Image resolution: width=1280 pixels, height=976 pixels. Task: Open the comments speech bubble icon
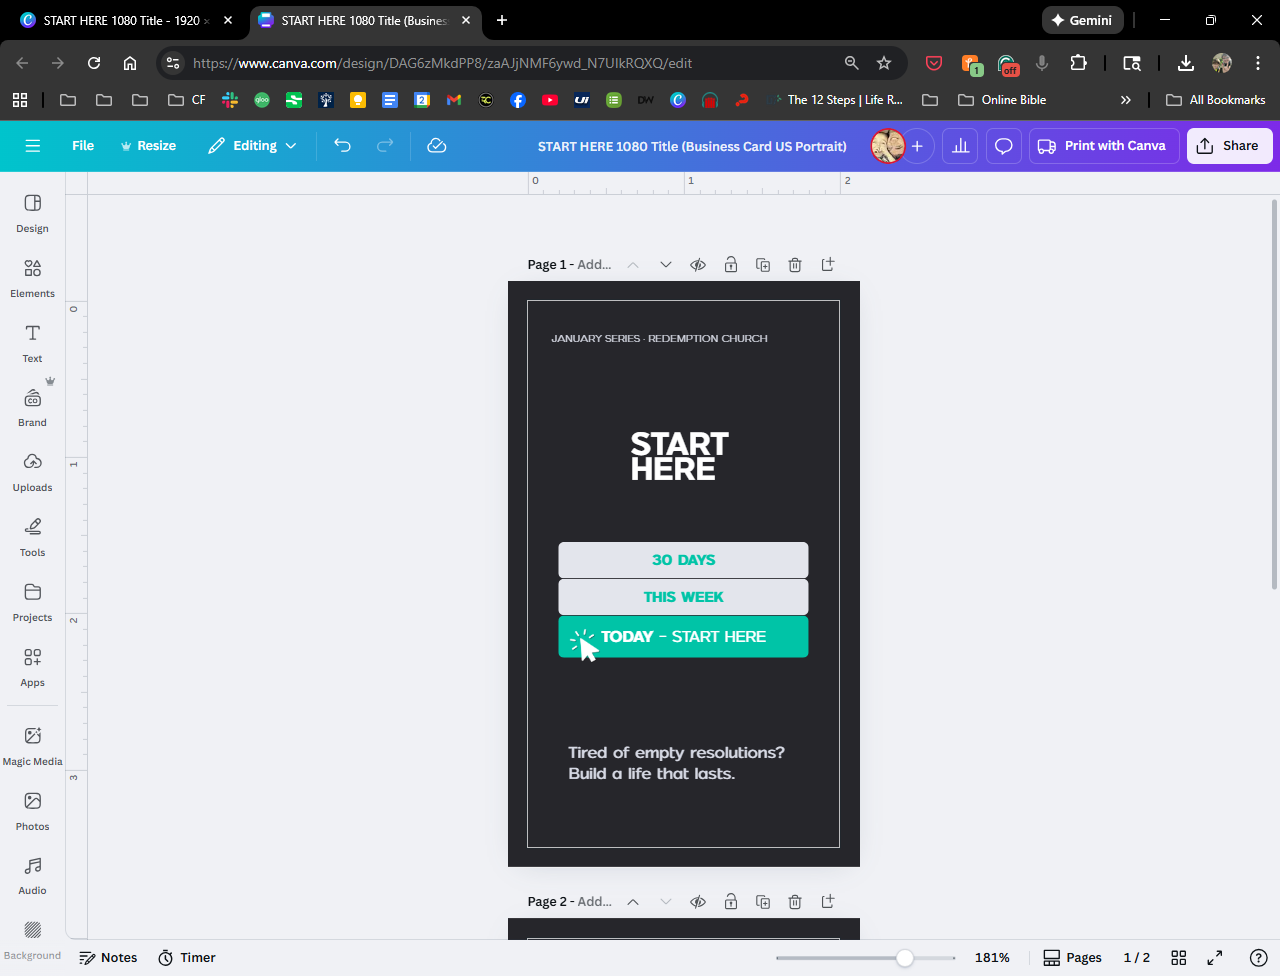click(1003, 146)
